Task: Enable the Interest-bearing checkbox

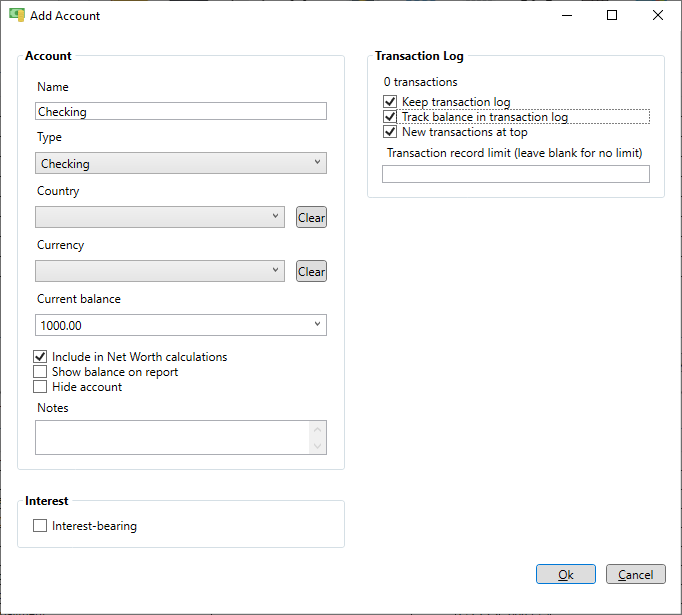Action: [x=40, y=526]
